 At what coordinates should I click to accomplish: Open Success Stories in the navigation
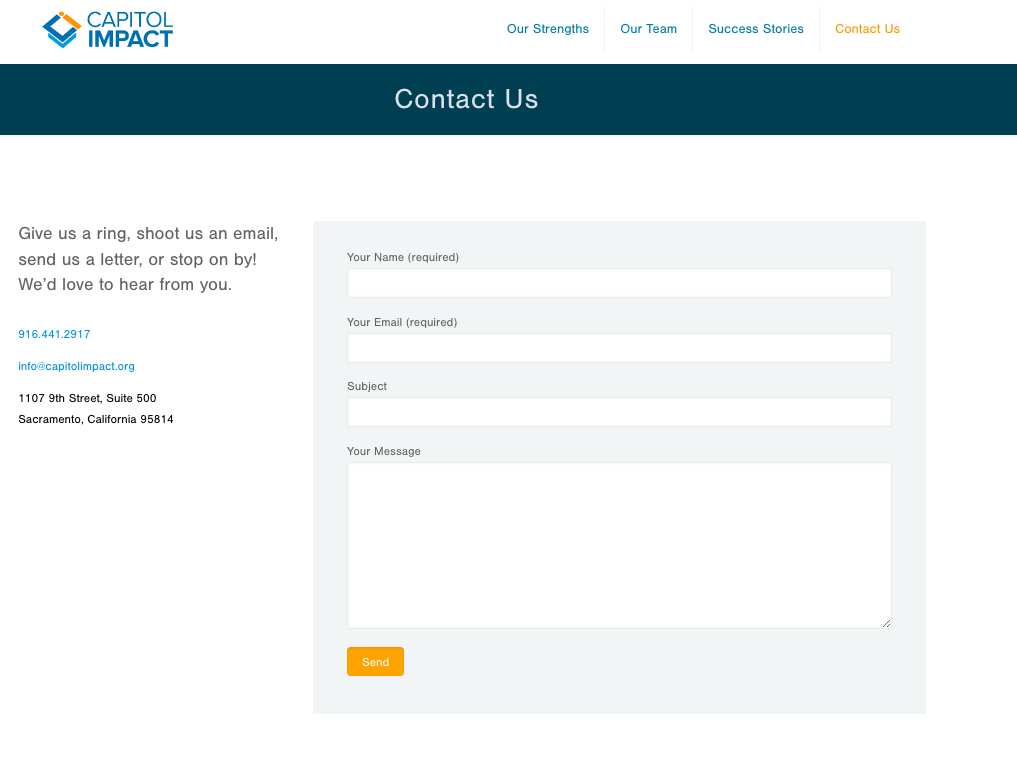[755, 29]
